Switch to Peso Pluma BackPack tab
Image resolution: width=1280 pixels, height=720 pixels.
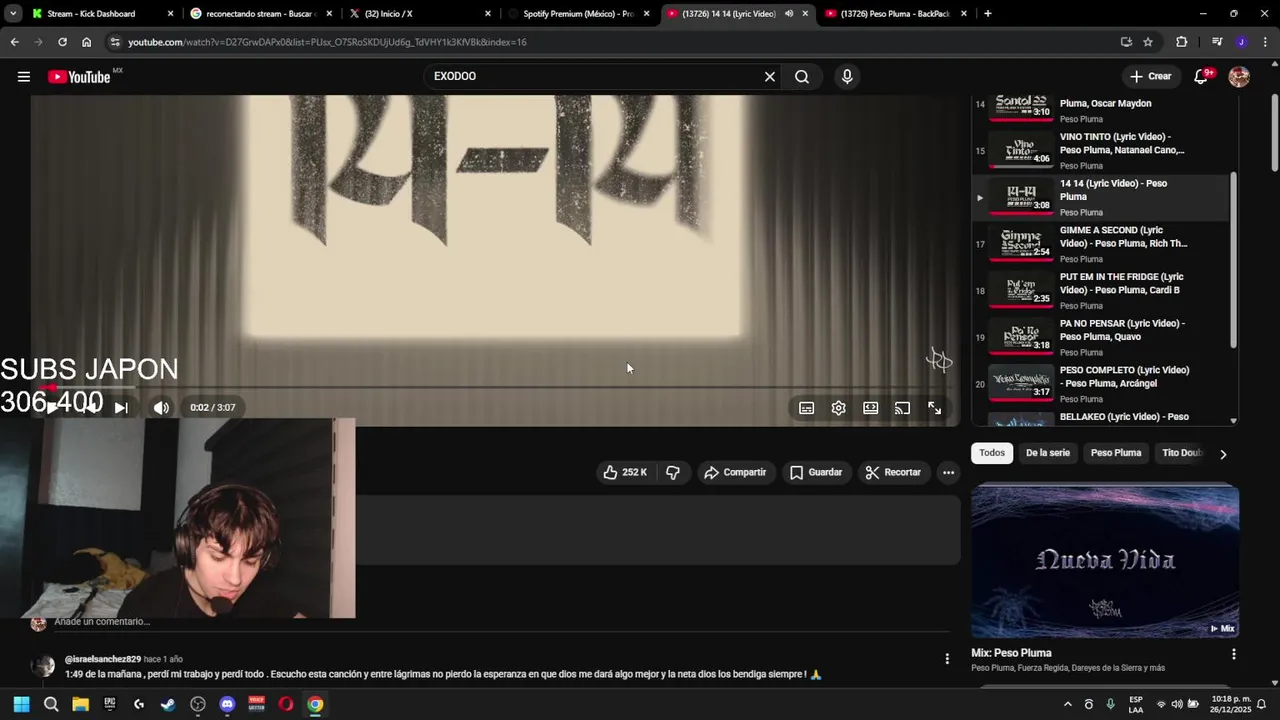tap(895, 14)
